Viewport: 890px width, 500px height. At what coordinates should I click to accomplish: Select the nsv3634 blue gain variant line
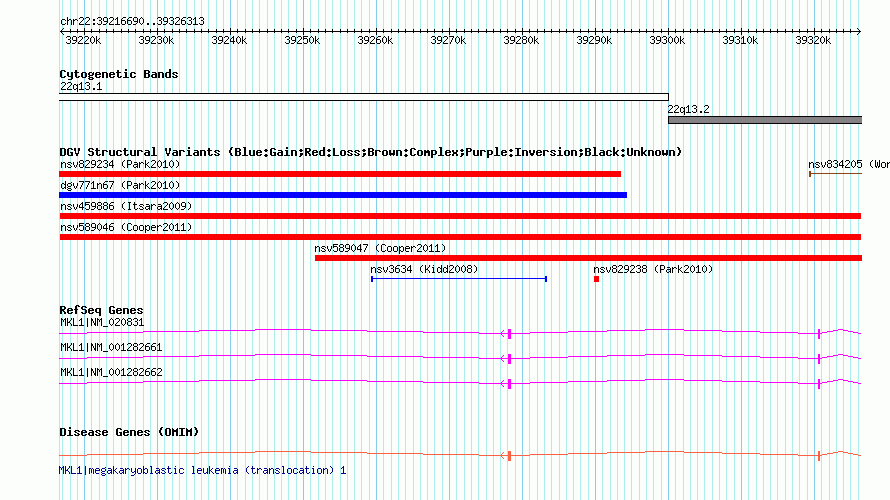459,279
